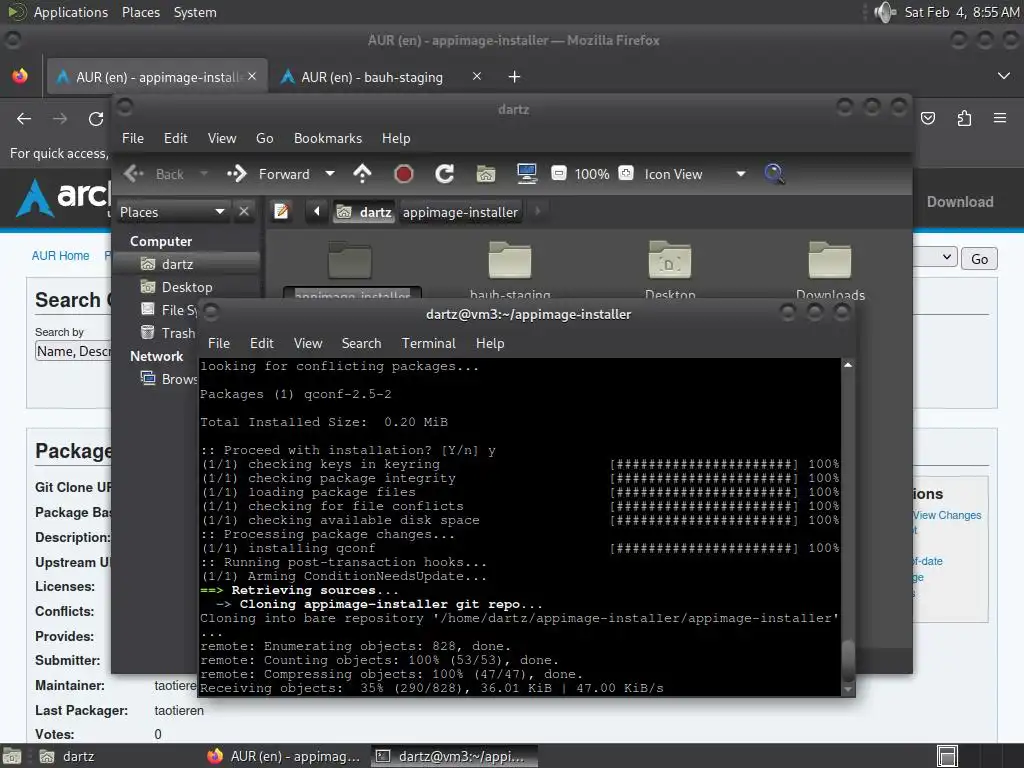Reload the current folder in file manager
The height and width of the screenshot is (768, 1024).
click(445, 174)
